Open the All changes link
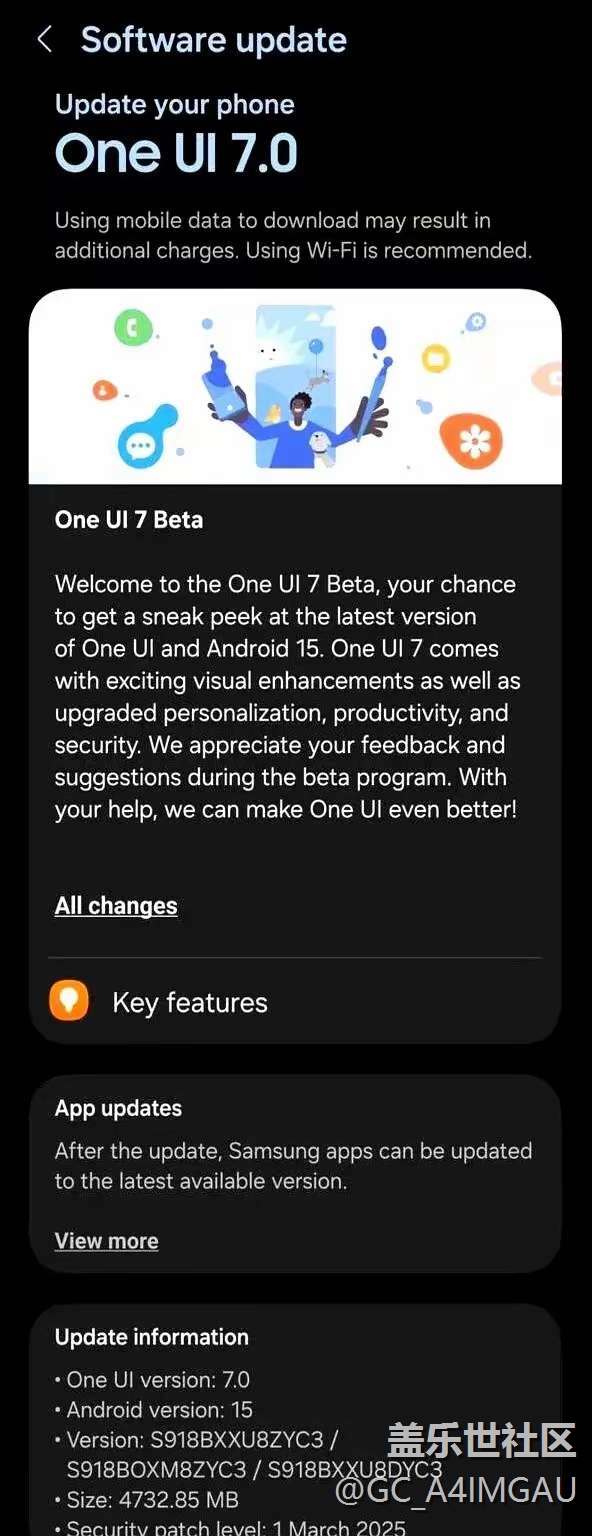This screenshot has height=1536, width=592. click(116, 906)
